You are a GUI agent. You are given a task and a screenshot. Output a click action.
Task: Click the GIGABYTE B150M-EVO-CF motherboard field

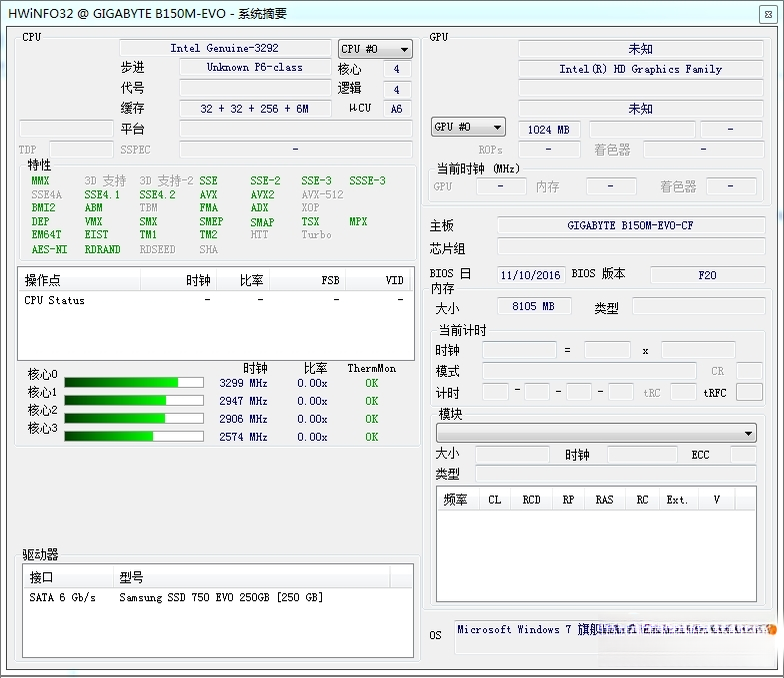click(630, 226)
